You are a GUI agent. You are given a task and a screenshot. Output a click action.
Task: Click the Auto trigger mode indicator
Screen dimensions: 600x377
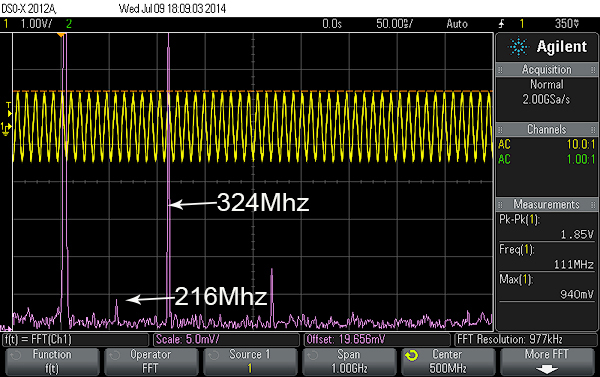point(457,24)
